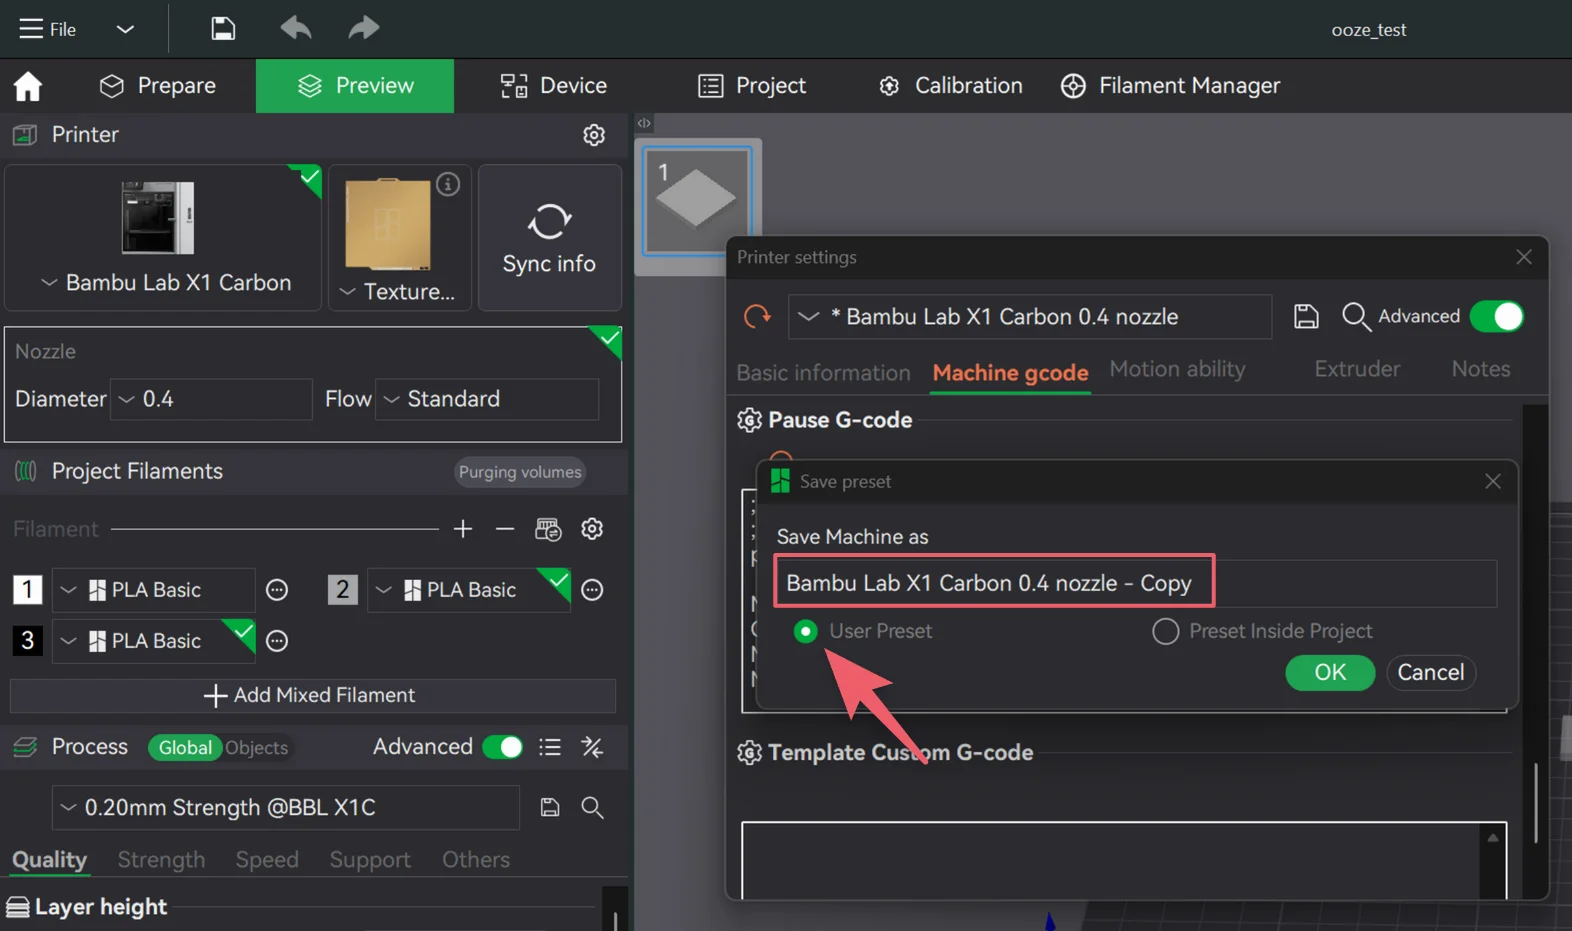1572x931 pixels.
Task: Switch to the Strength process tab
Action: (x=161, y=860)
